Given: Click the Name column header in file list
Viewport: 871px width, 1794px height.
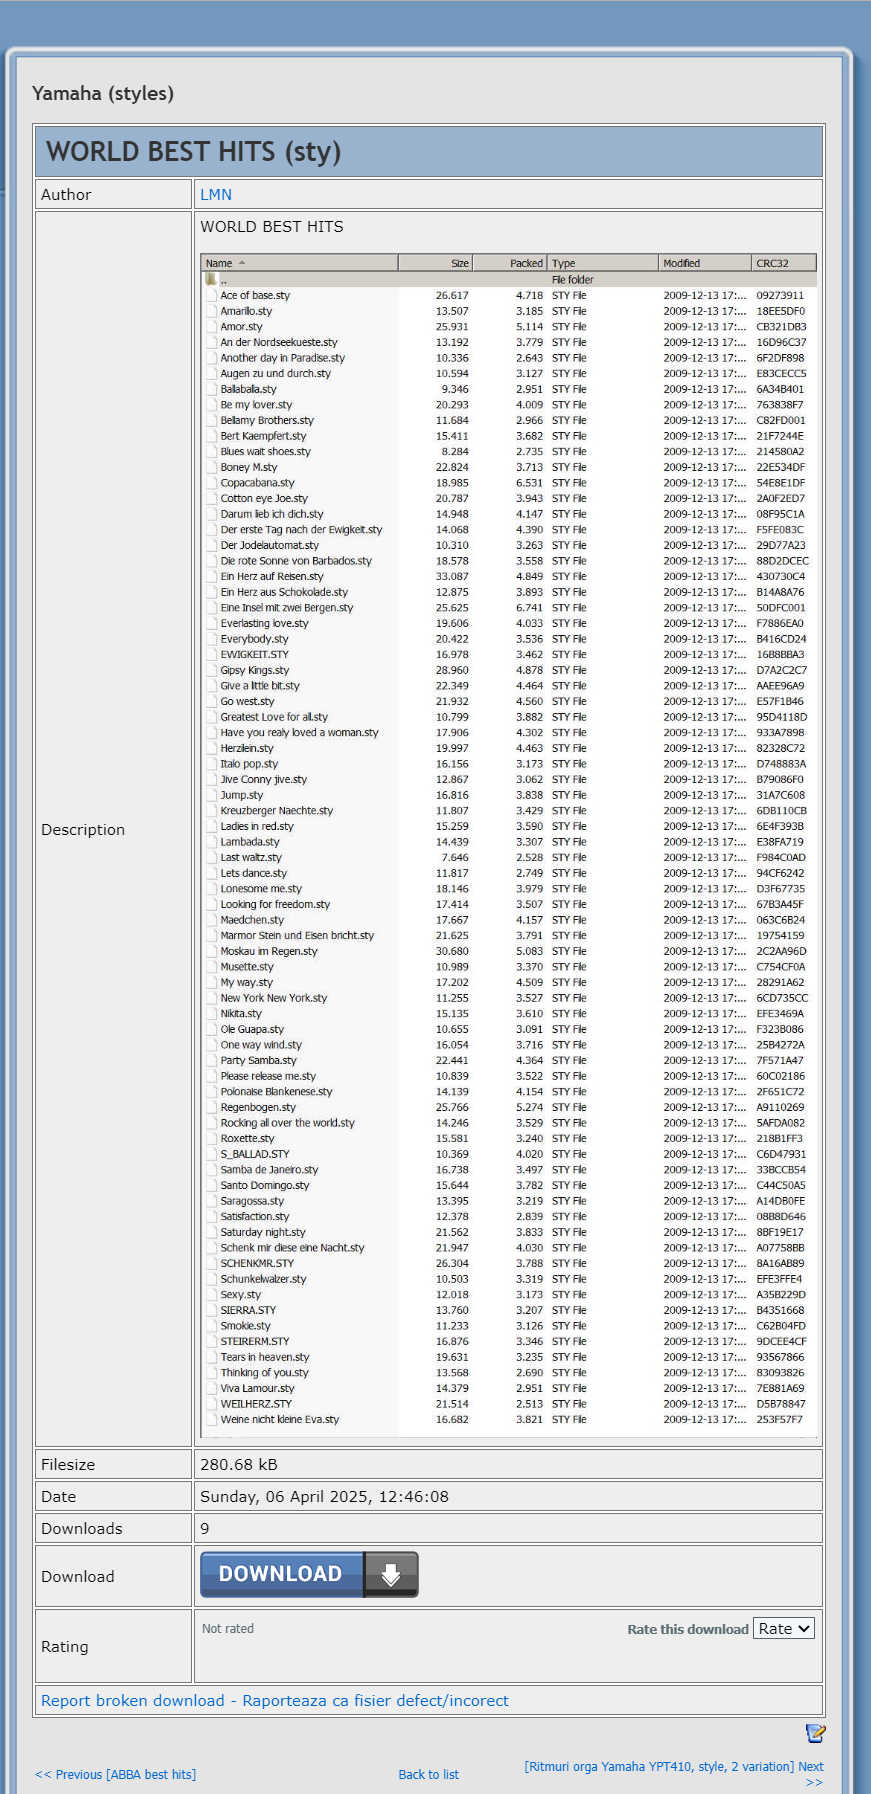Looking at the screenshot, I should [x=300, y=263].
